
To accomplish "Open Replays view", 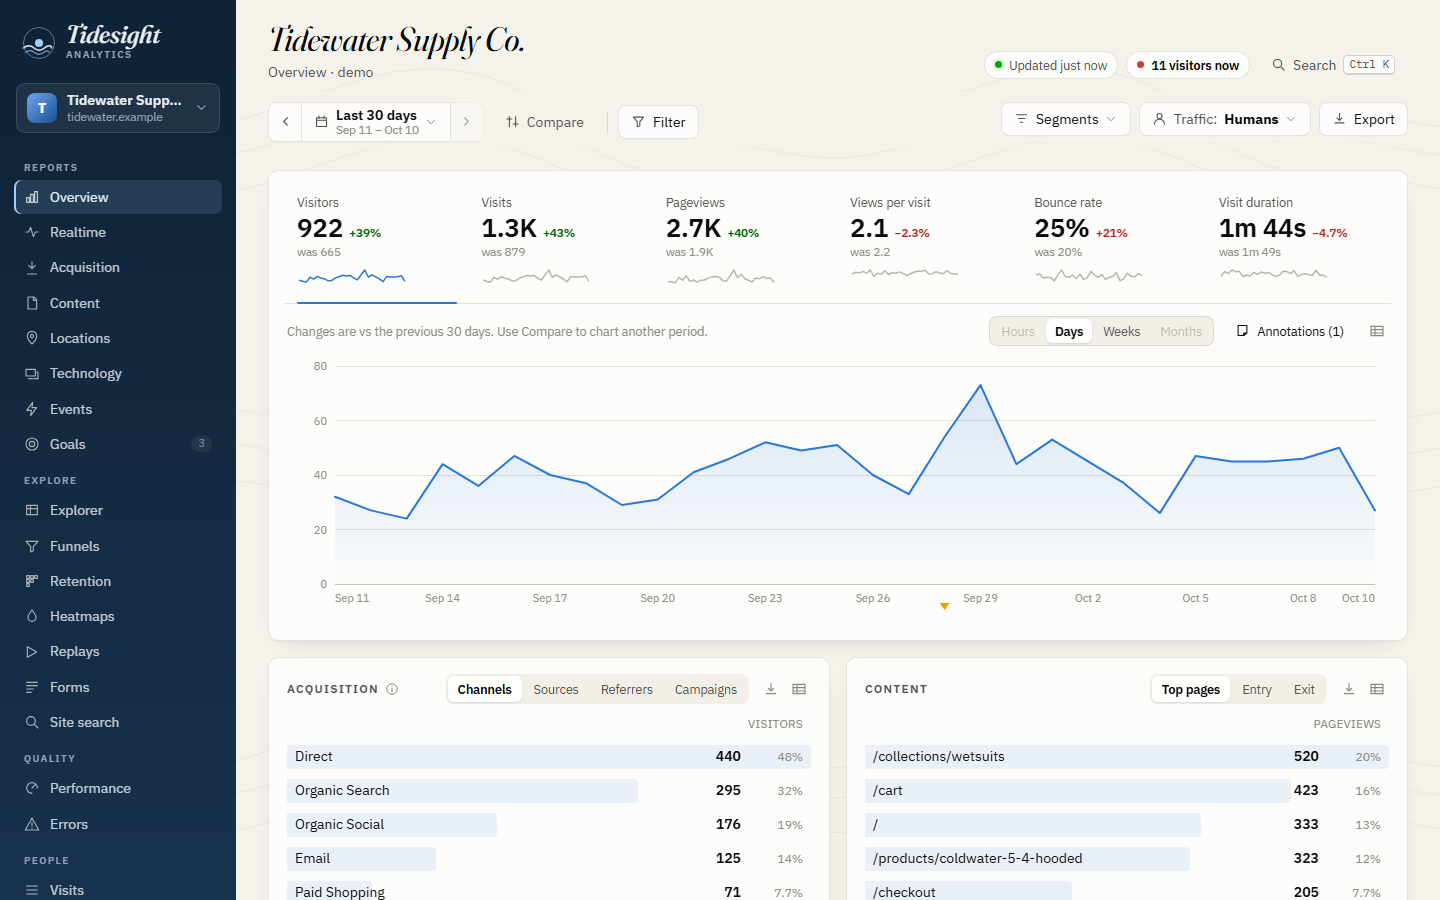I will [118, 651].
